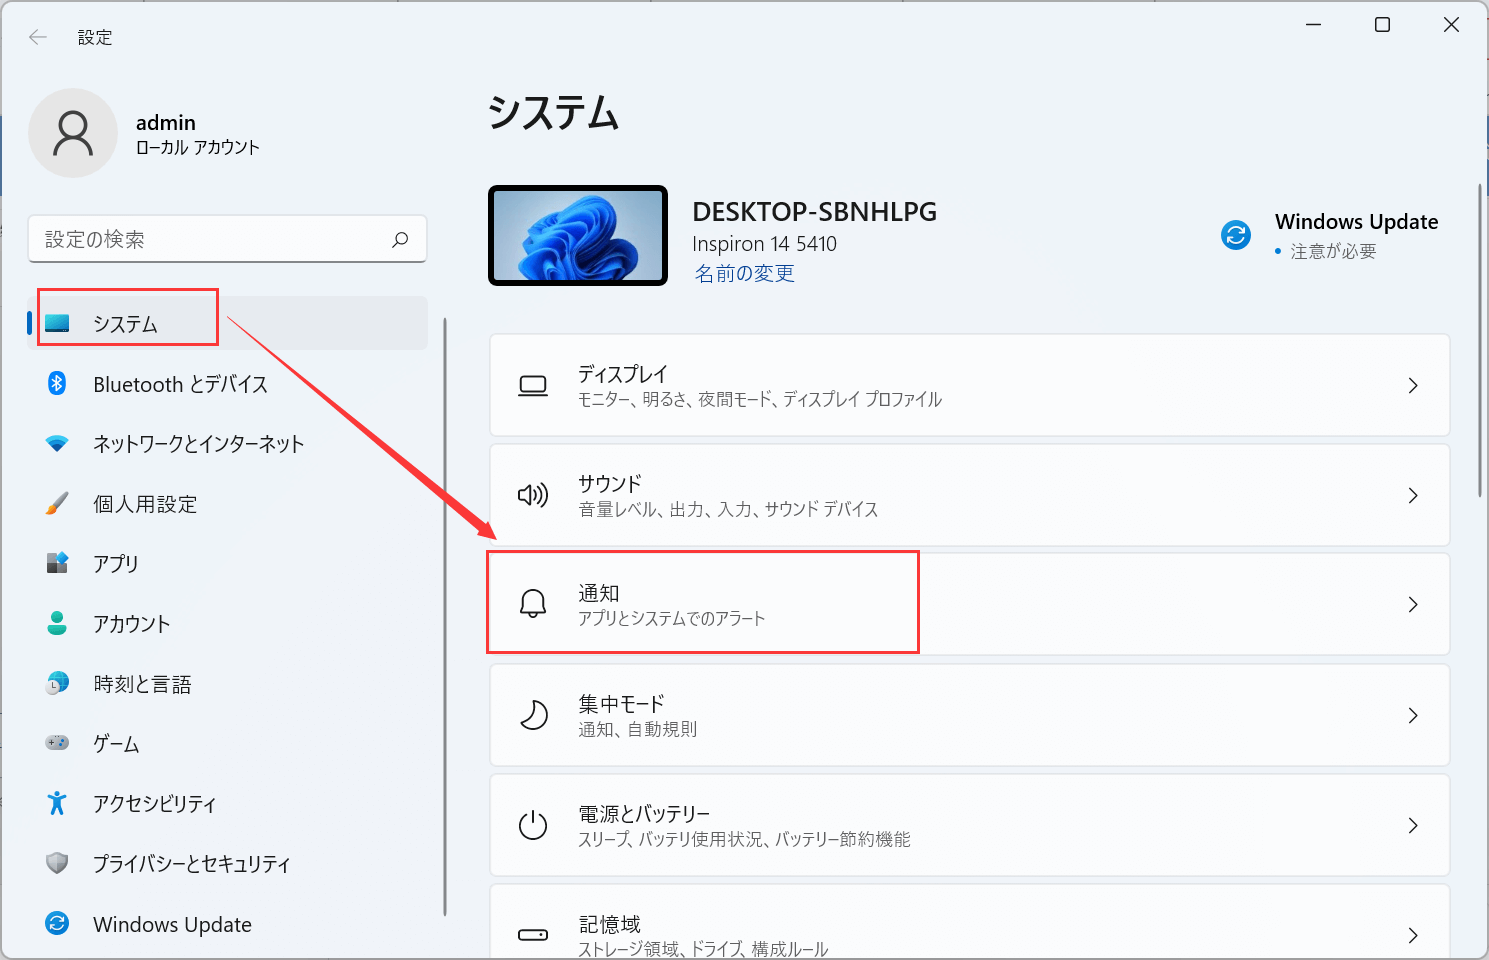1489x960 pixels.
Task: Select the 時刻と言語 clock icon
Action: click(x=57, y=683)
